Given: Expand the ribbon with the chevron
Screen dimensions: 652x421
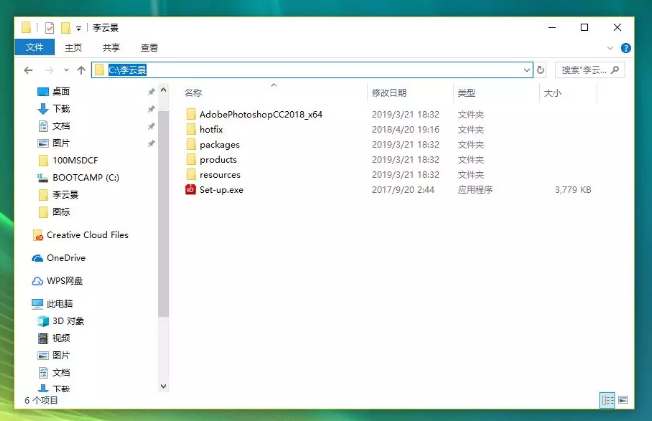Looking at the screenshot, I should pos(610,48).
